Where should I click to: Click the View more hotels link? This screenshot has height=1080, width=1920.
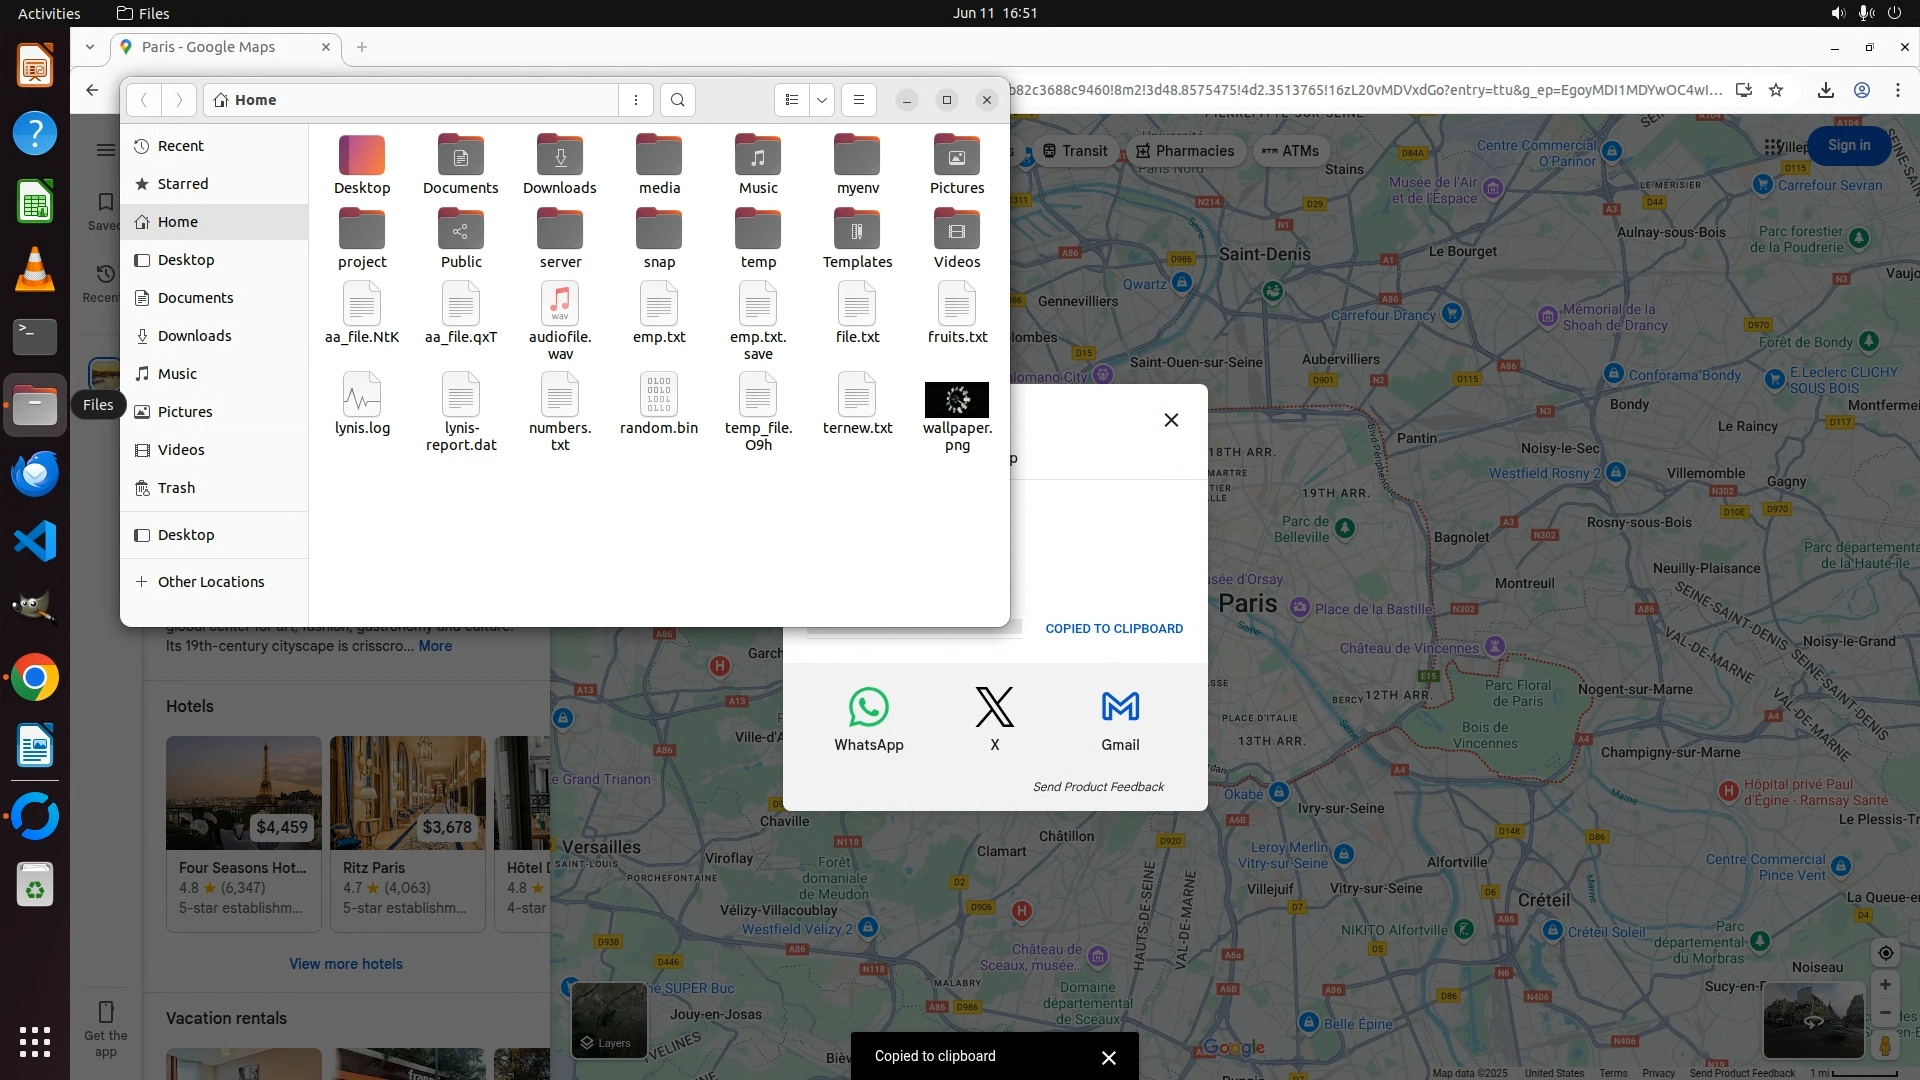point(346,964)
